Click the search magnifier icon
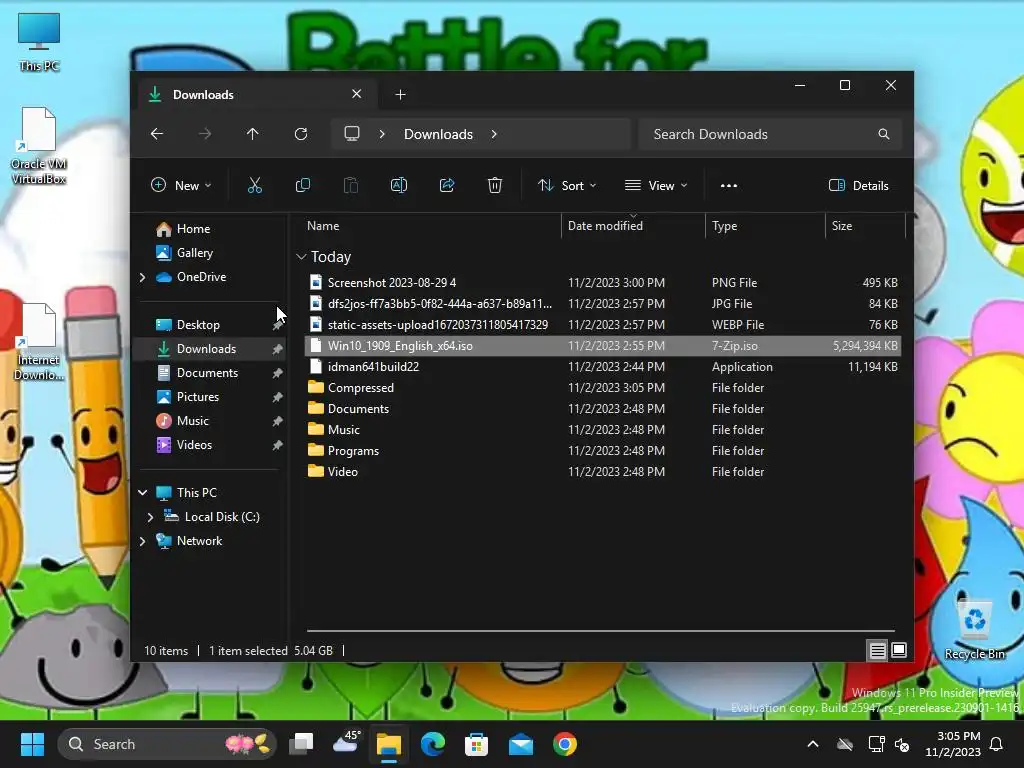 coord(884,134)
